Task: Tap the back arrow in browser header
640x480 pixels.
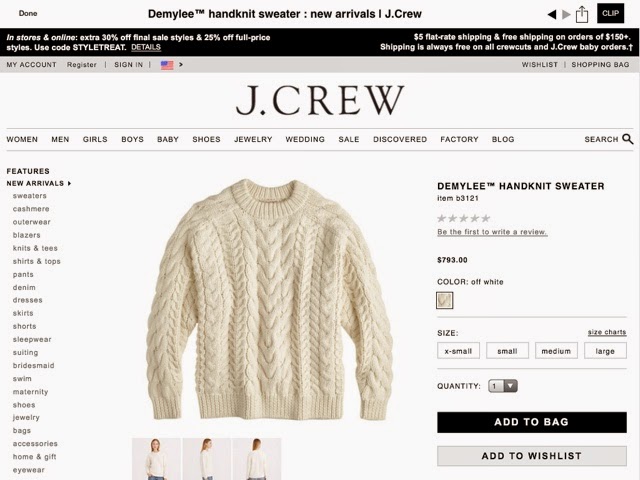Action: 552,15
